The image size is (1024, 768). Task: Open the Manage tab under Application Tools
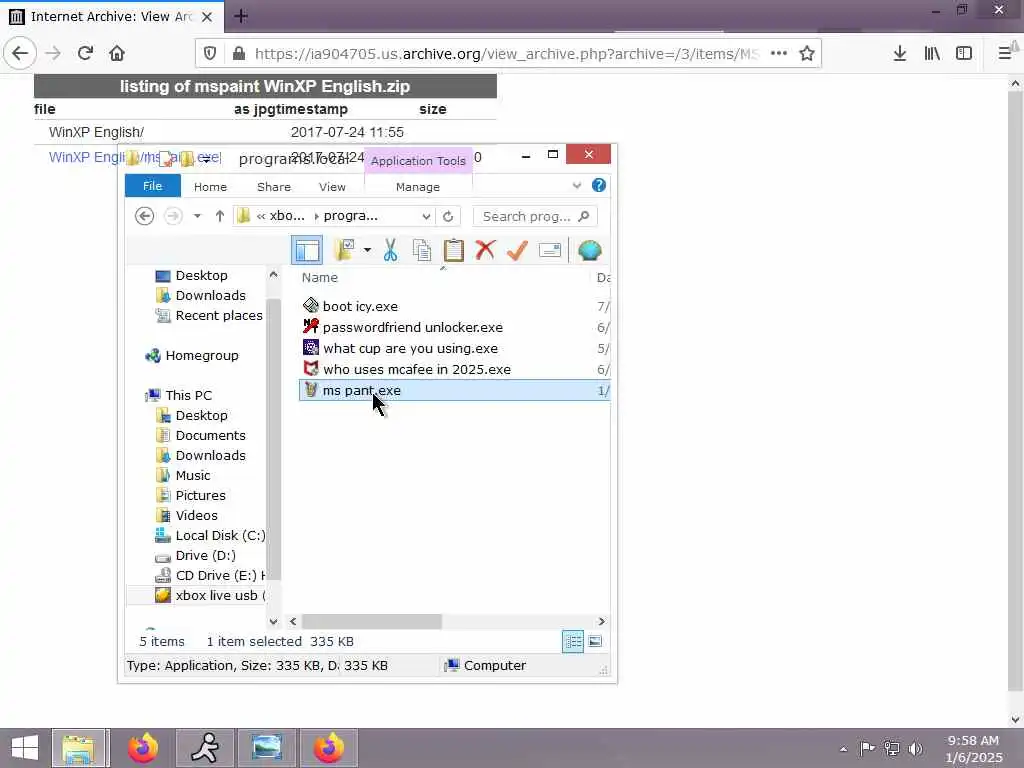click(418, 187)
